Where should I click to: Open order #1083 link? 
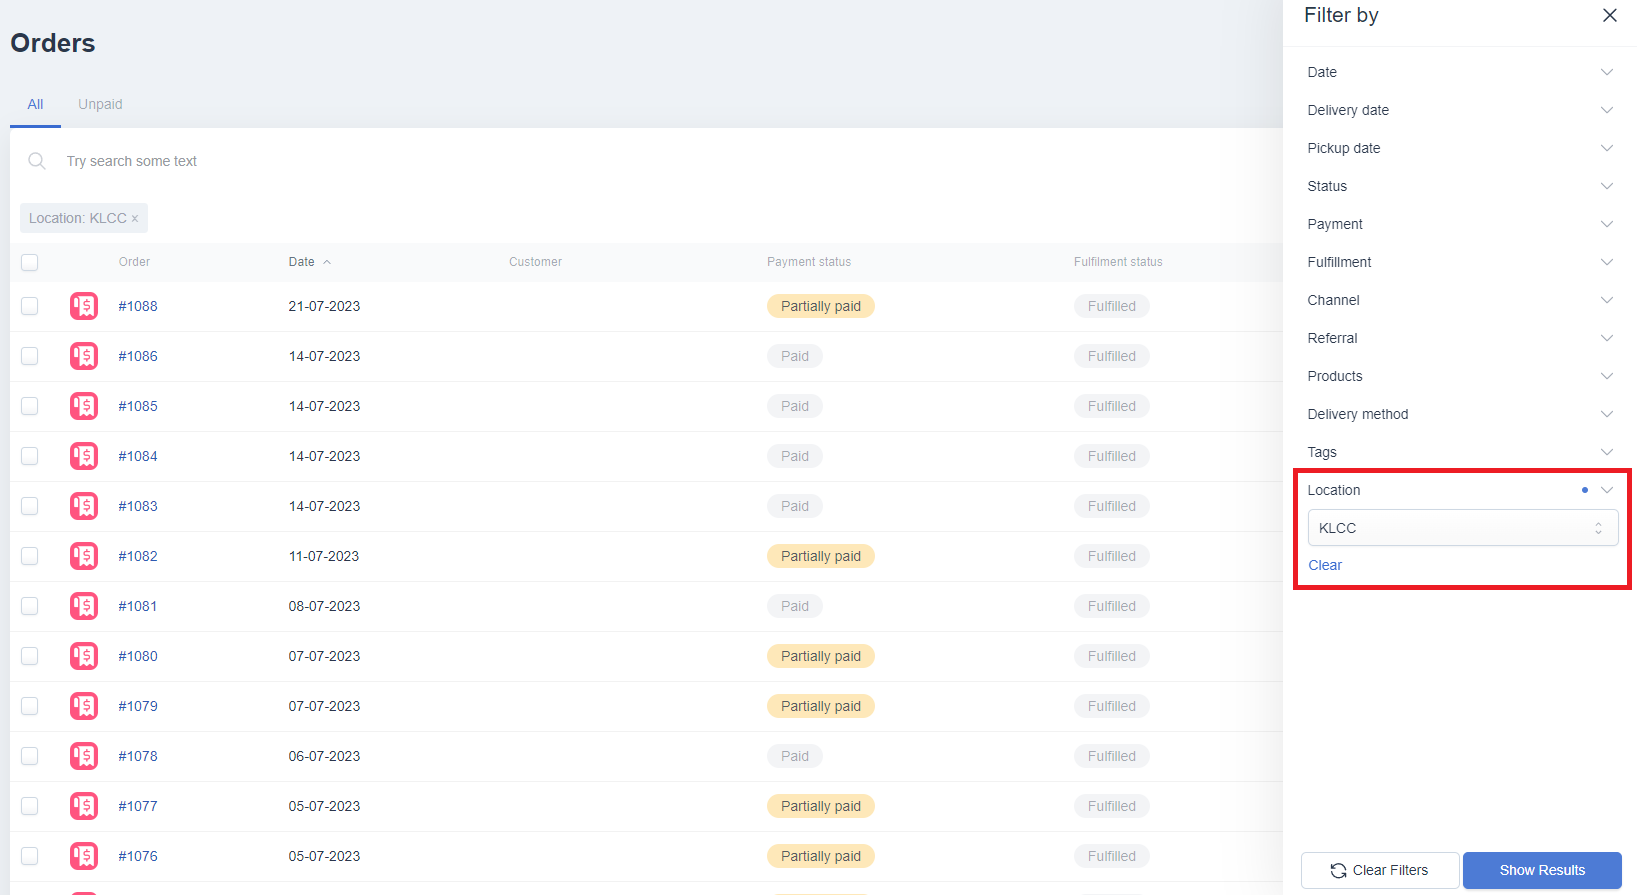click(138, 506)
